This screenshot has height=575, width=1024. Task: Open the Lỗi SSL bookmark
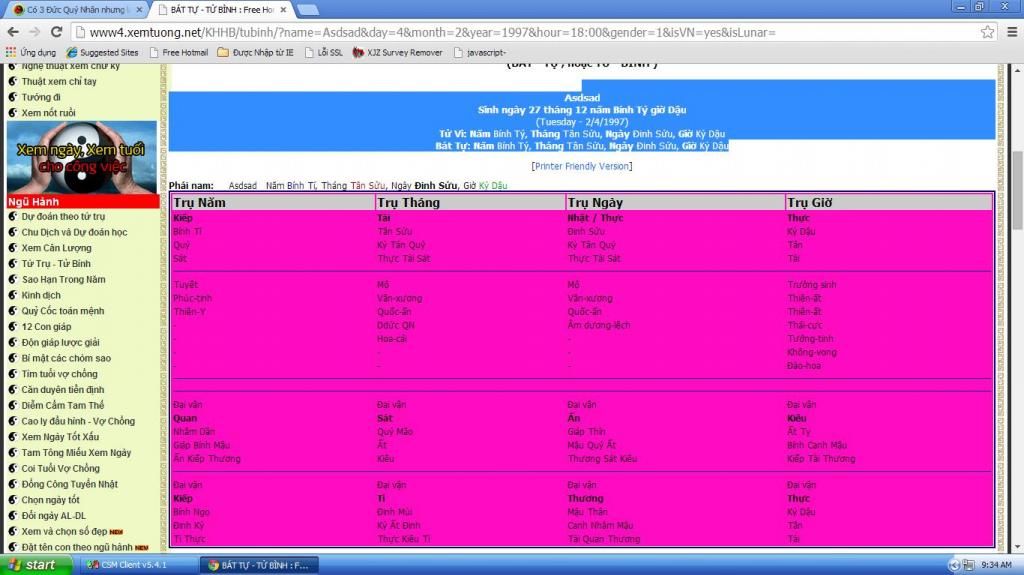[324, 52]
